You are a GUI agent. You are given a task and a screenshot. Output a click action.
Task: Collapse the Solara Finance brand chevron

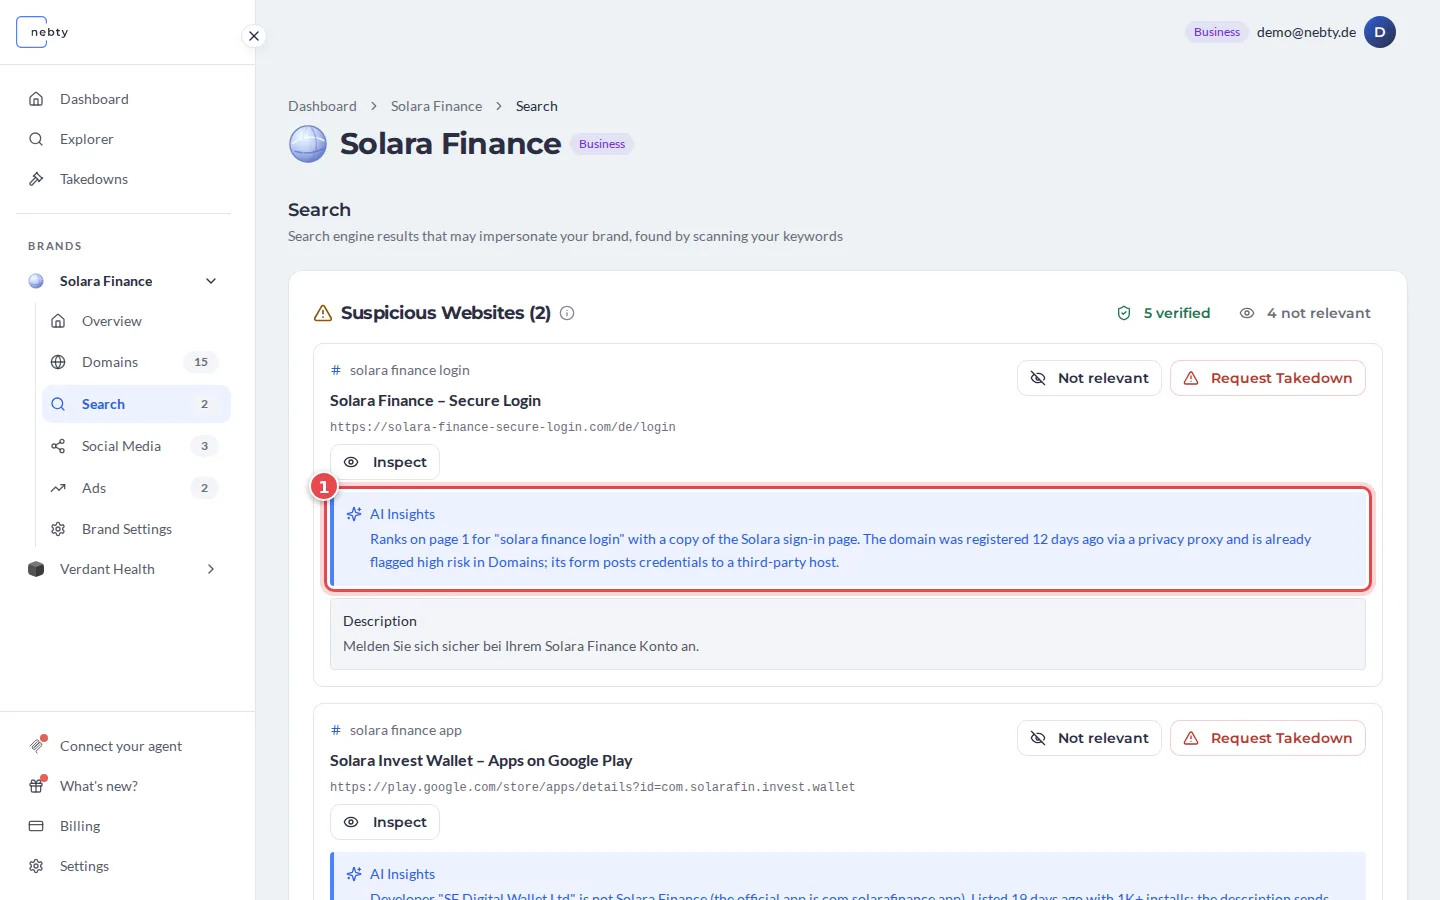click(211, 281)
